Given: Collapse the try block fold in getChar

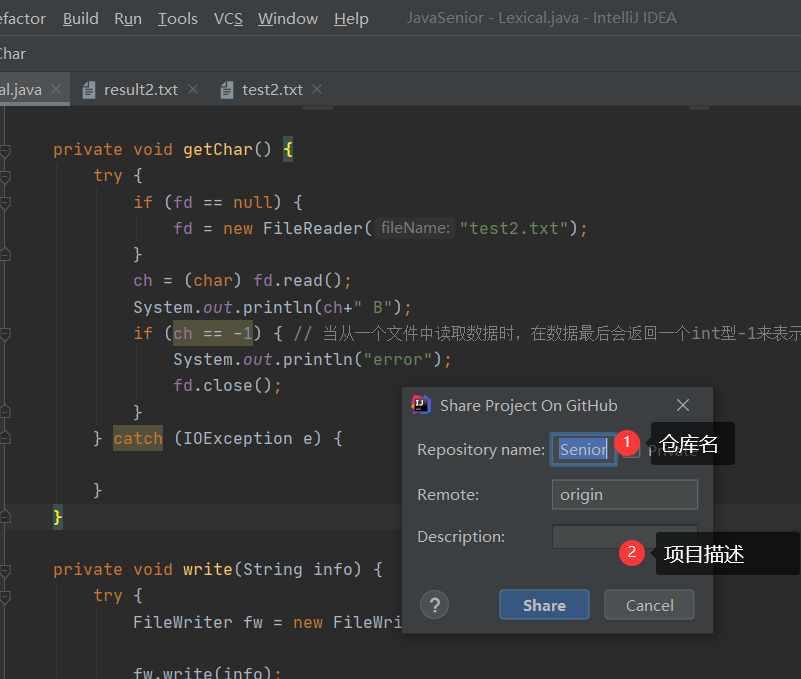Looking at the screenshot, I should click(5, 177).
